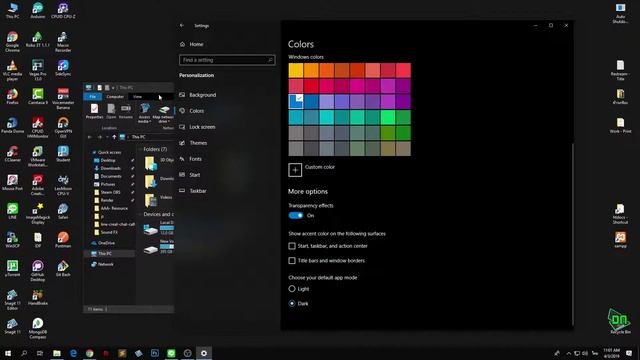Add a Custom color with the plus button

click(295, 170)
